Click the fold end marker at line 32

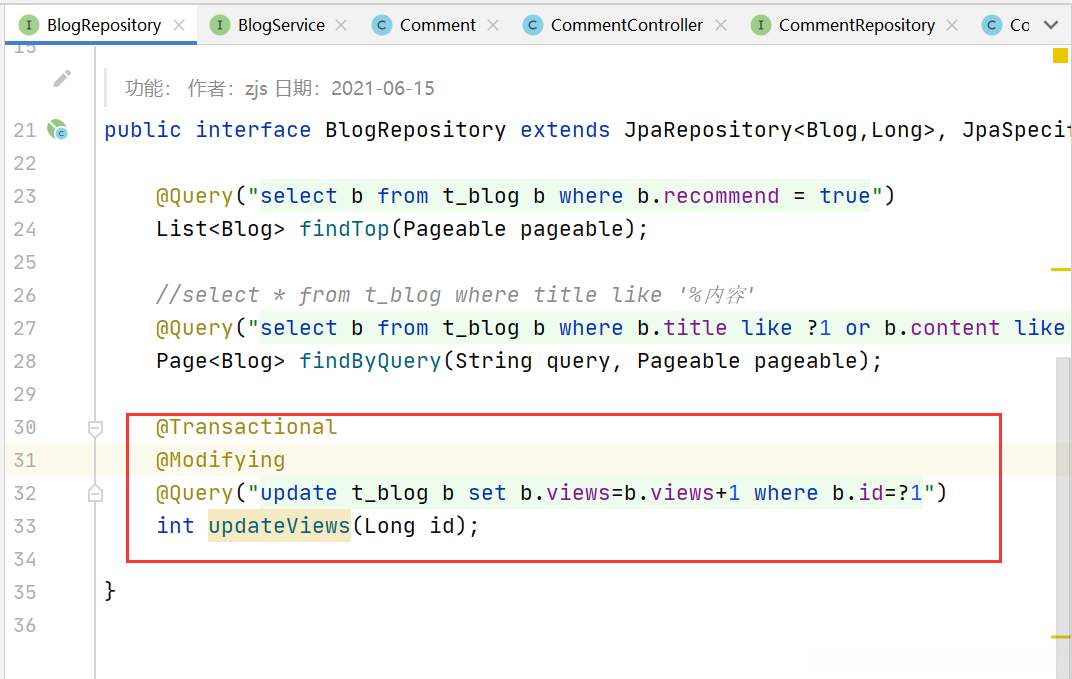click(x=96, y=493)
